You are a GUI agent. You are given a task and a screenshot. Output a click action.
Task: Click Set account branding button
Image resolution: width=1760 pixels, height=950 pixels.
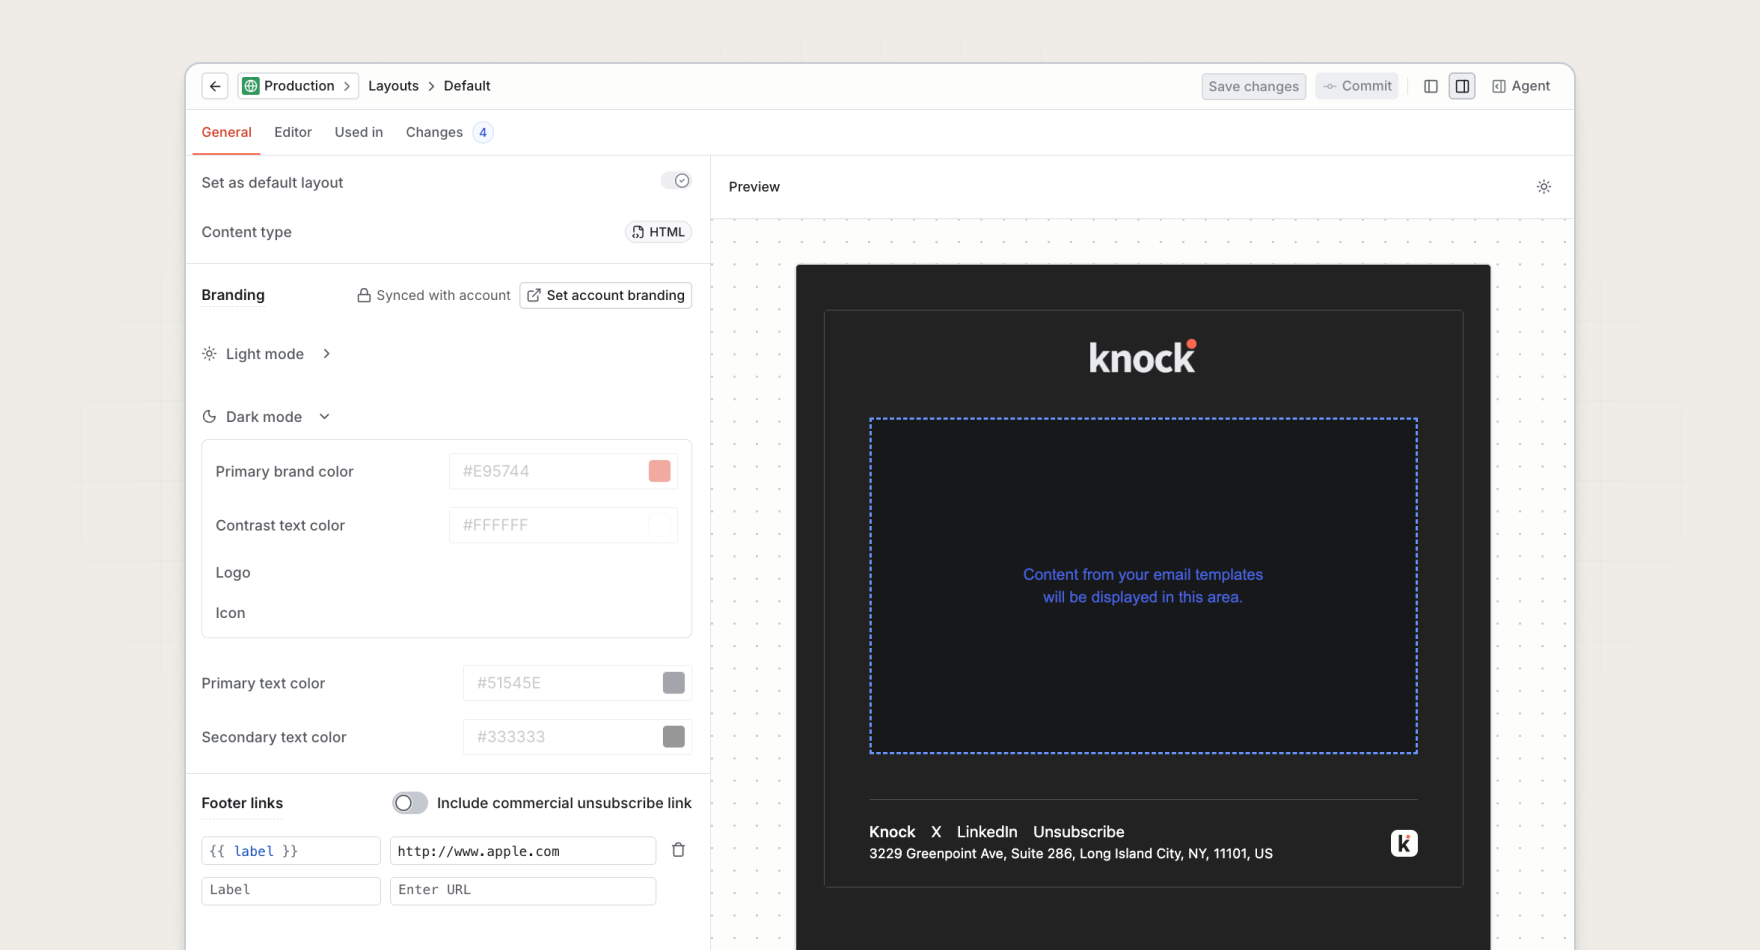coord(605,295)
